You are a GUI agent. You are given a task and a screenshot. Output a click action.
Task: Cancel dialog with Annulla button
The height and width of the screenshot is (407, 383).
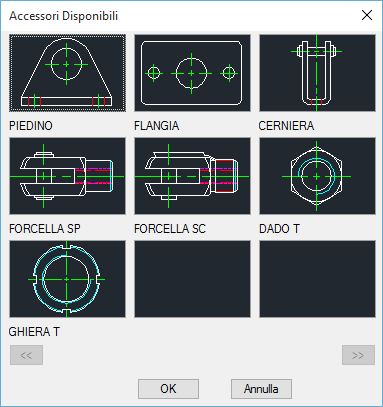pyautogui.click(x=261, y=389)
